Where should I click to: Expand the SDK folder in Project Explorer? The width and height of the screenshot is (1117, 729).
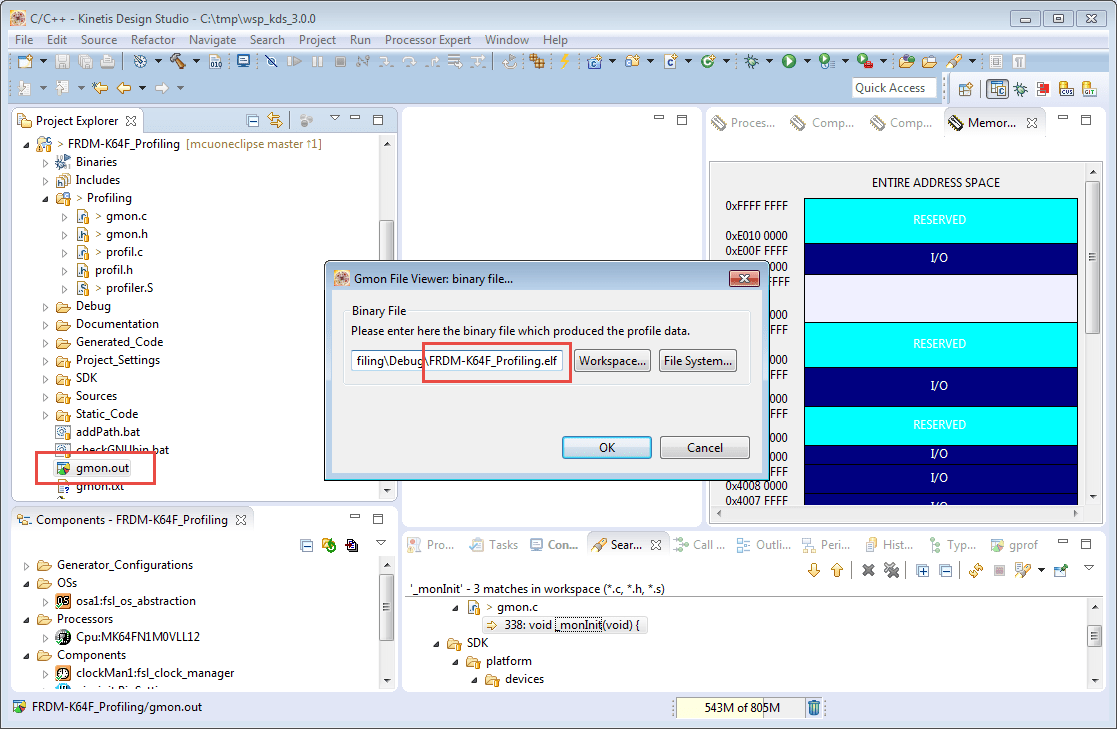tap(46, 379)
